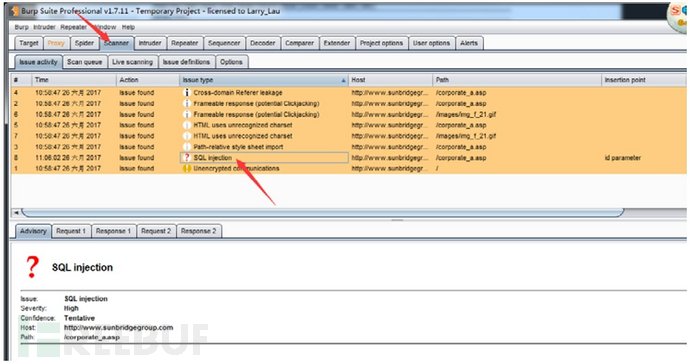Select the Issue definitions sub-tab

click(186, 62)
